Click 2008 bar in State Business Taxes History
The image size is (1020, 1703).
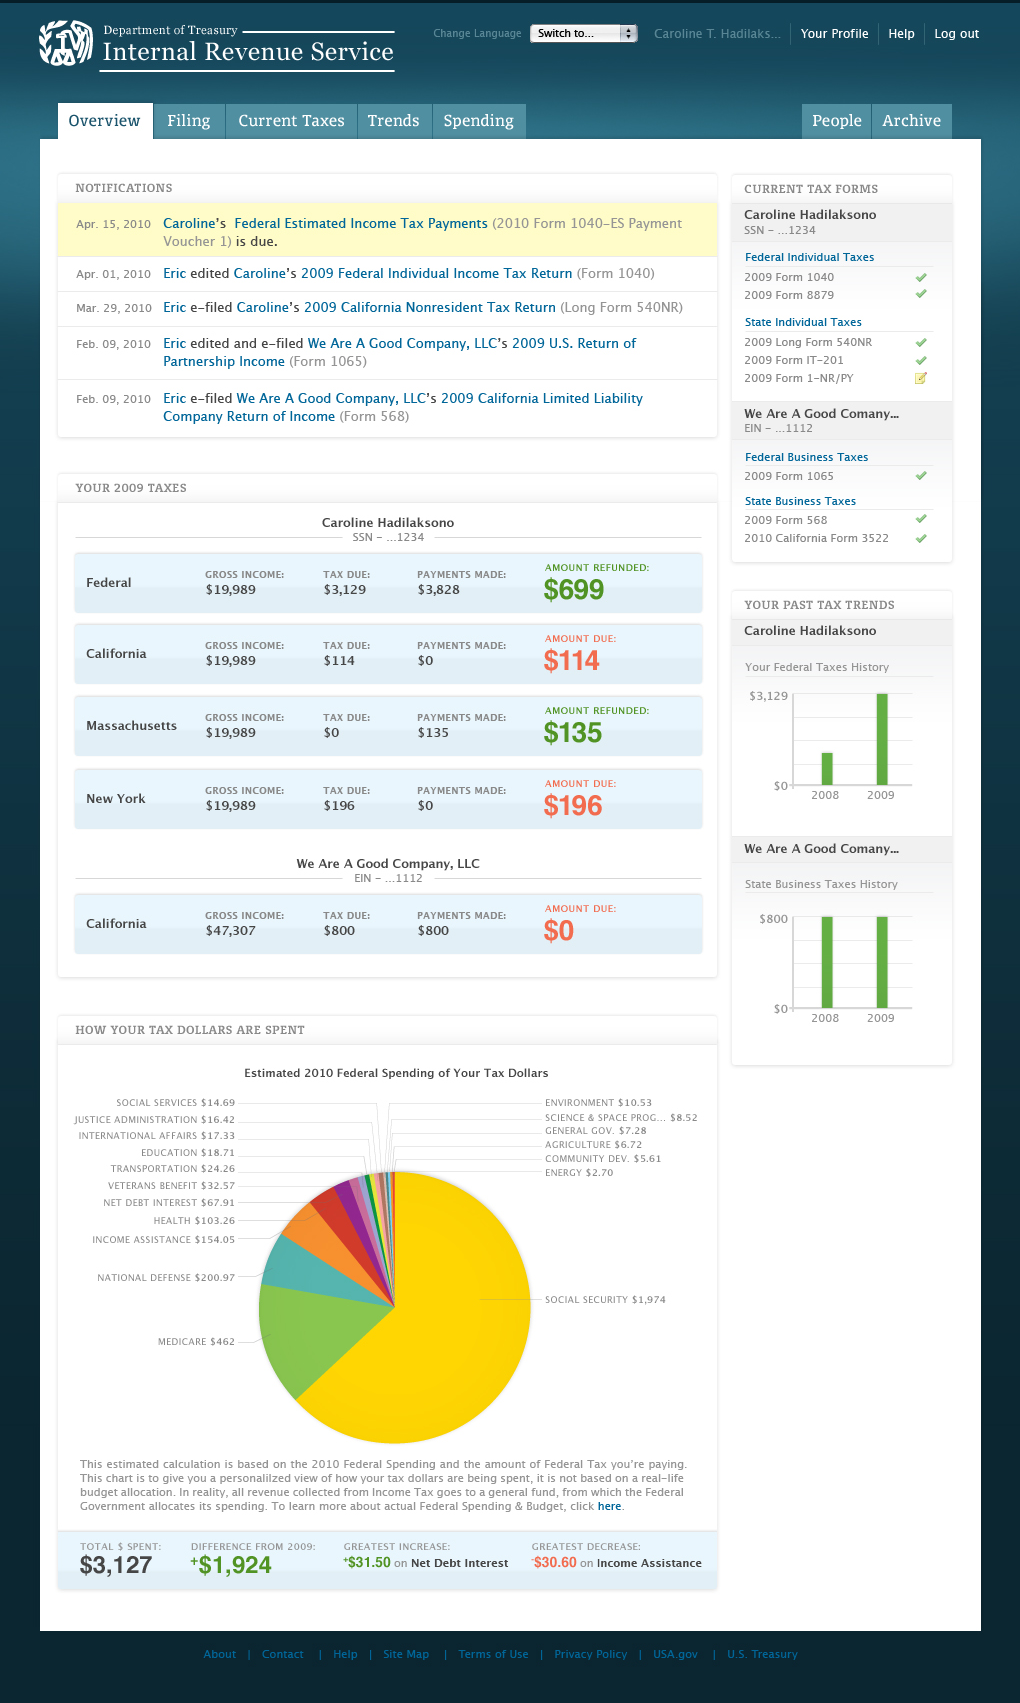[x=827, y=962]
